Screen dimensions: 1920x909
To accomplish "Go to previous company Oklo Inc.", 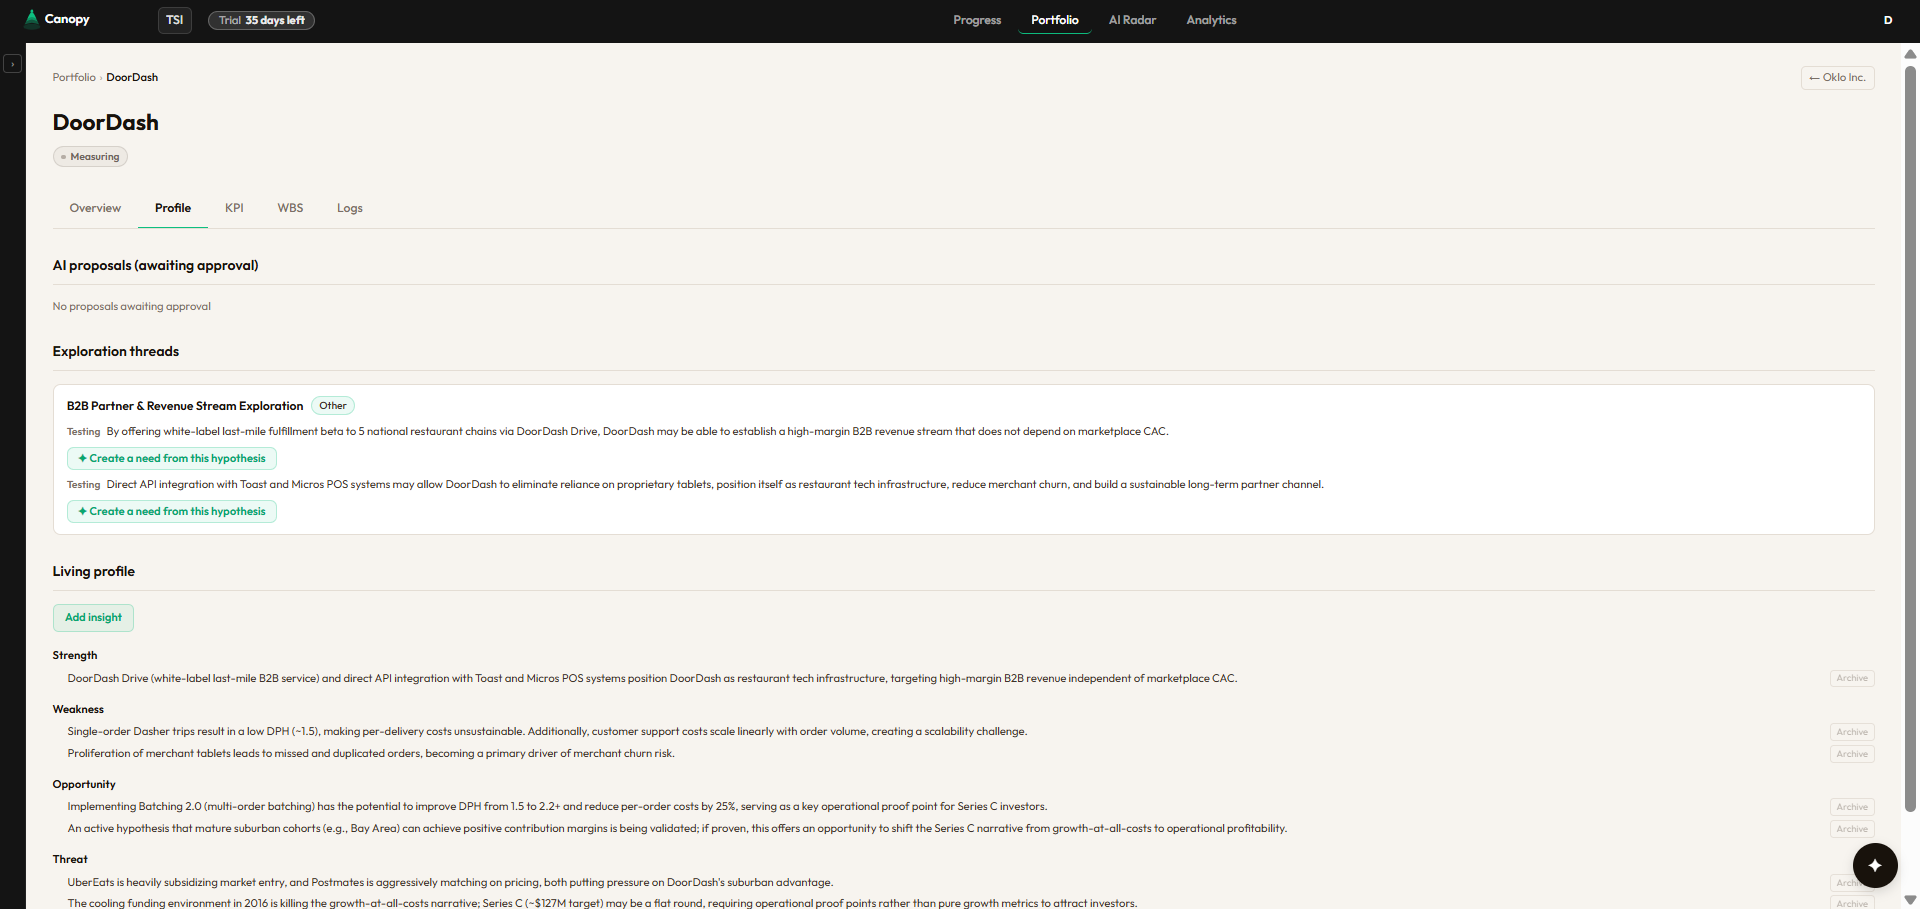I will click(1838, 77).
